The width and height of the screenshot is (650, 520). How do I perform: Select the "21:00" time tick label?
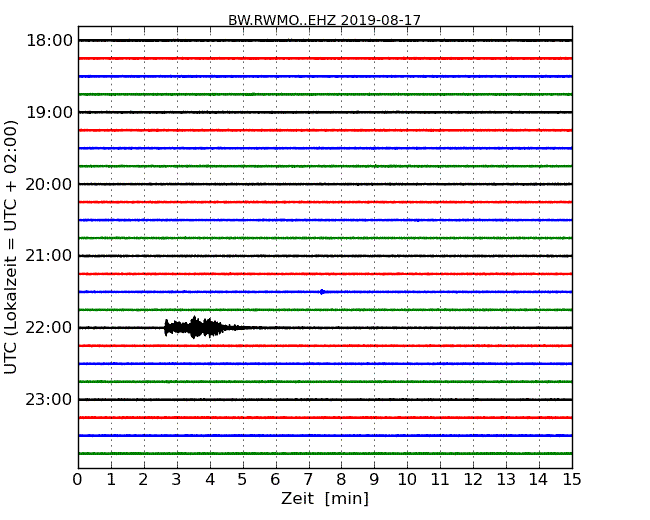point(49,256)
